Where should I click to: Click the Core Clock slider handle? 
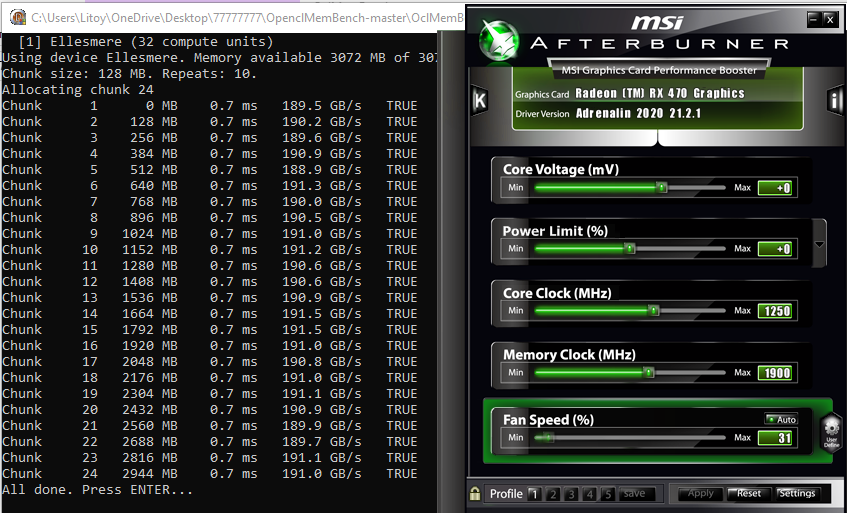654,311
